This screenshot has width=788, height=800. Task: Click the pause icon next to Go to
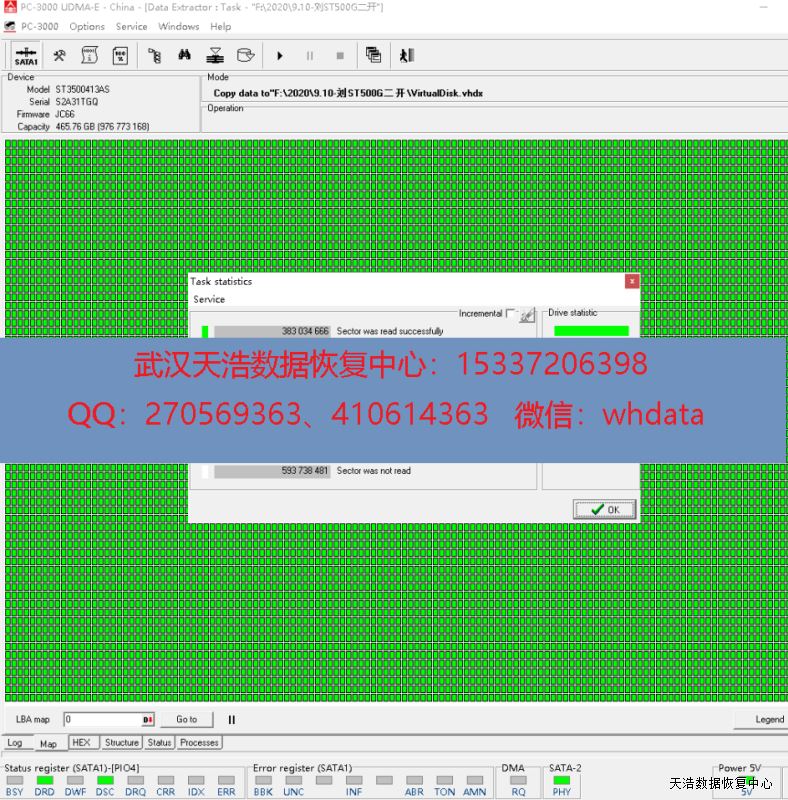point(232,719)
